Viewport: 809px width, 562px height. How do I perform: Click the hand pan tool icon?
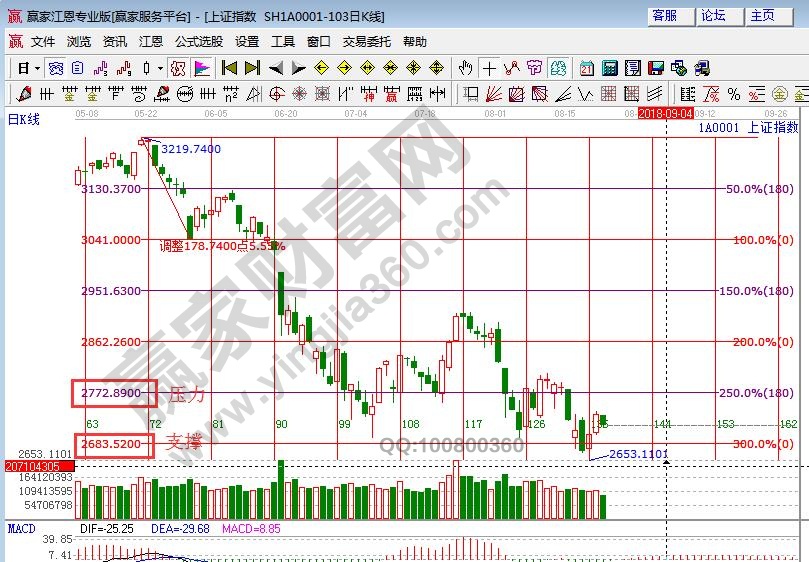click(x=465, y=68)
